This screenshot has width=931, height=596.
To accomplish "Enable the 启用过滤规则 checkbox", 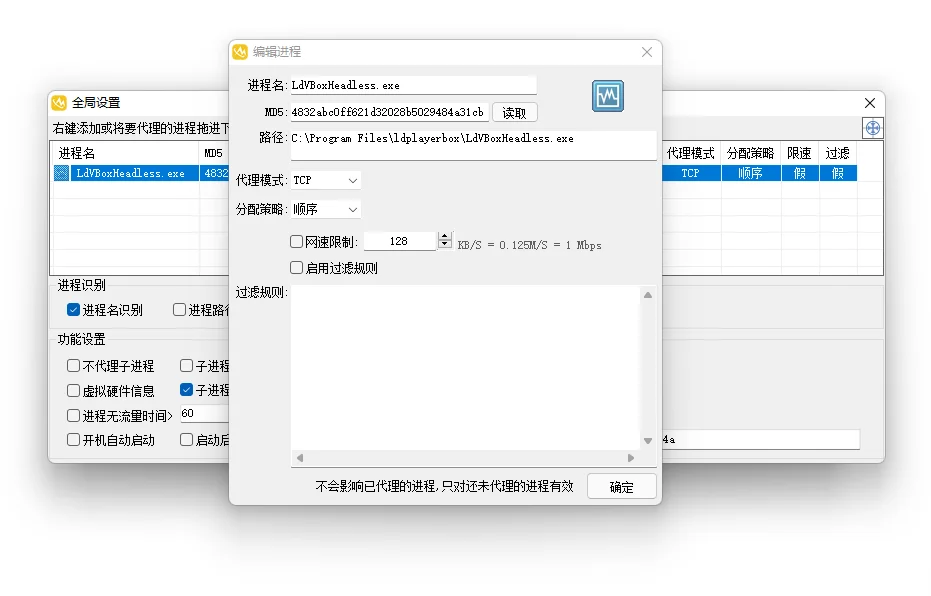I will coord(296,266).
